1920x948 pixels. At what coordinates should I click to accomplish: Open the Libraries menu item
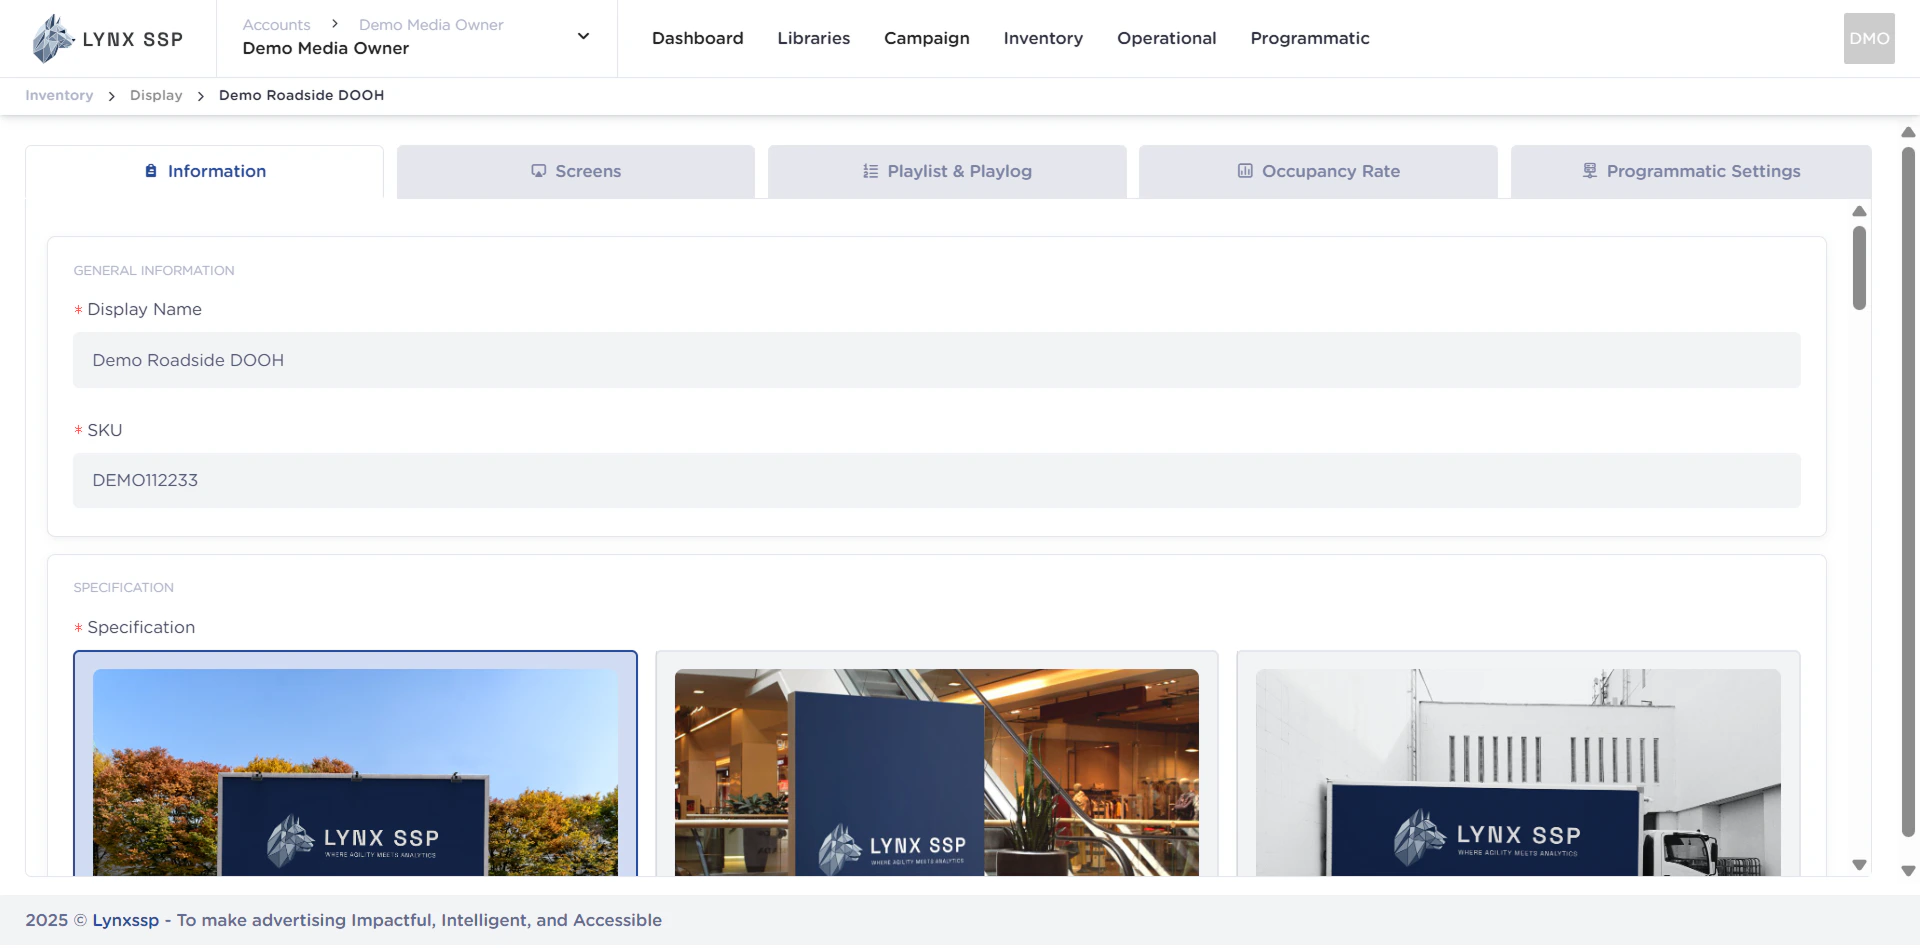[x=813, y=38]
